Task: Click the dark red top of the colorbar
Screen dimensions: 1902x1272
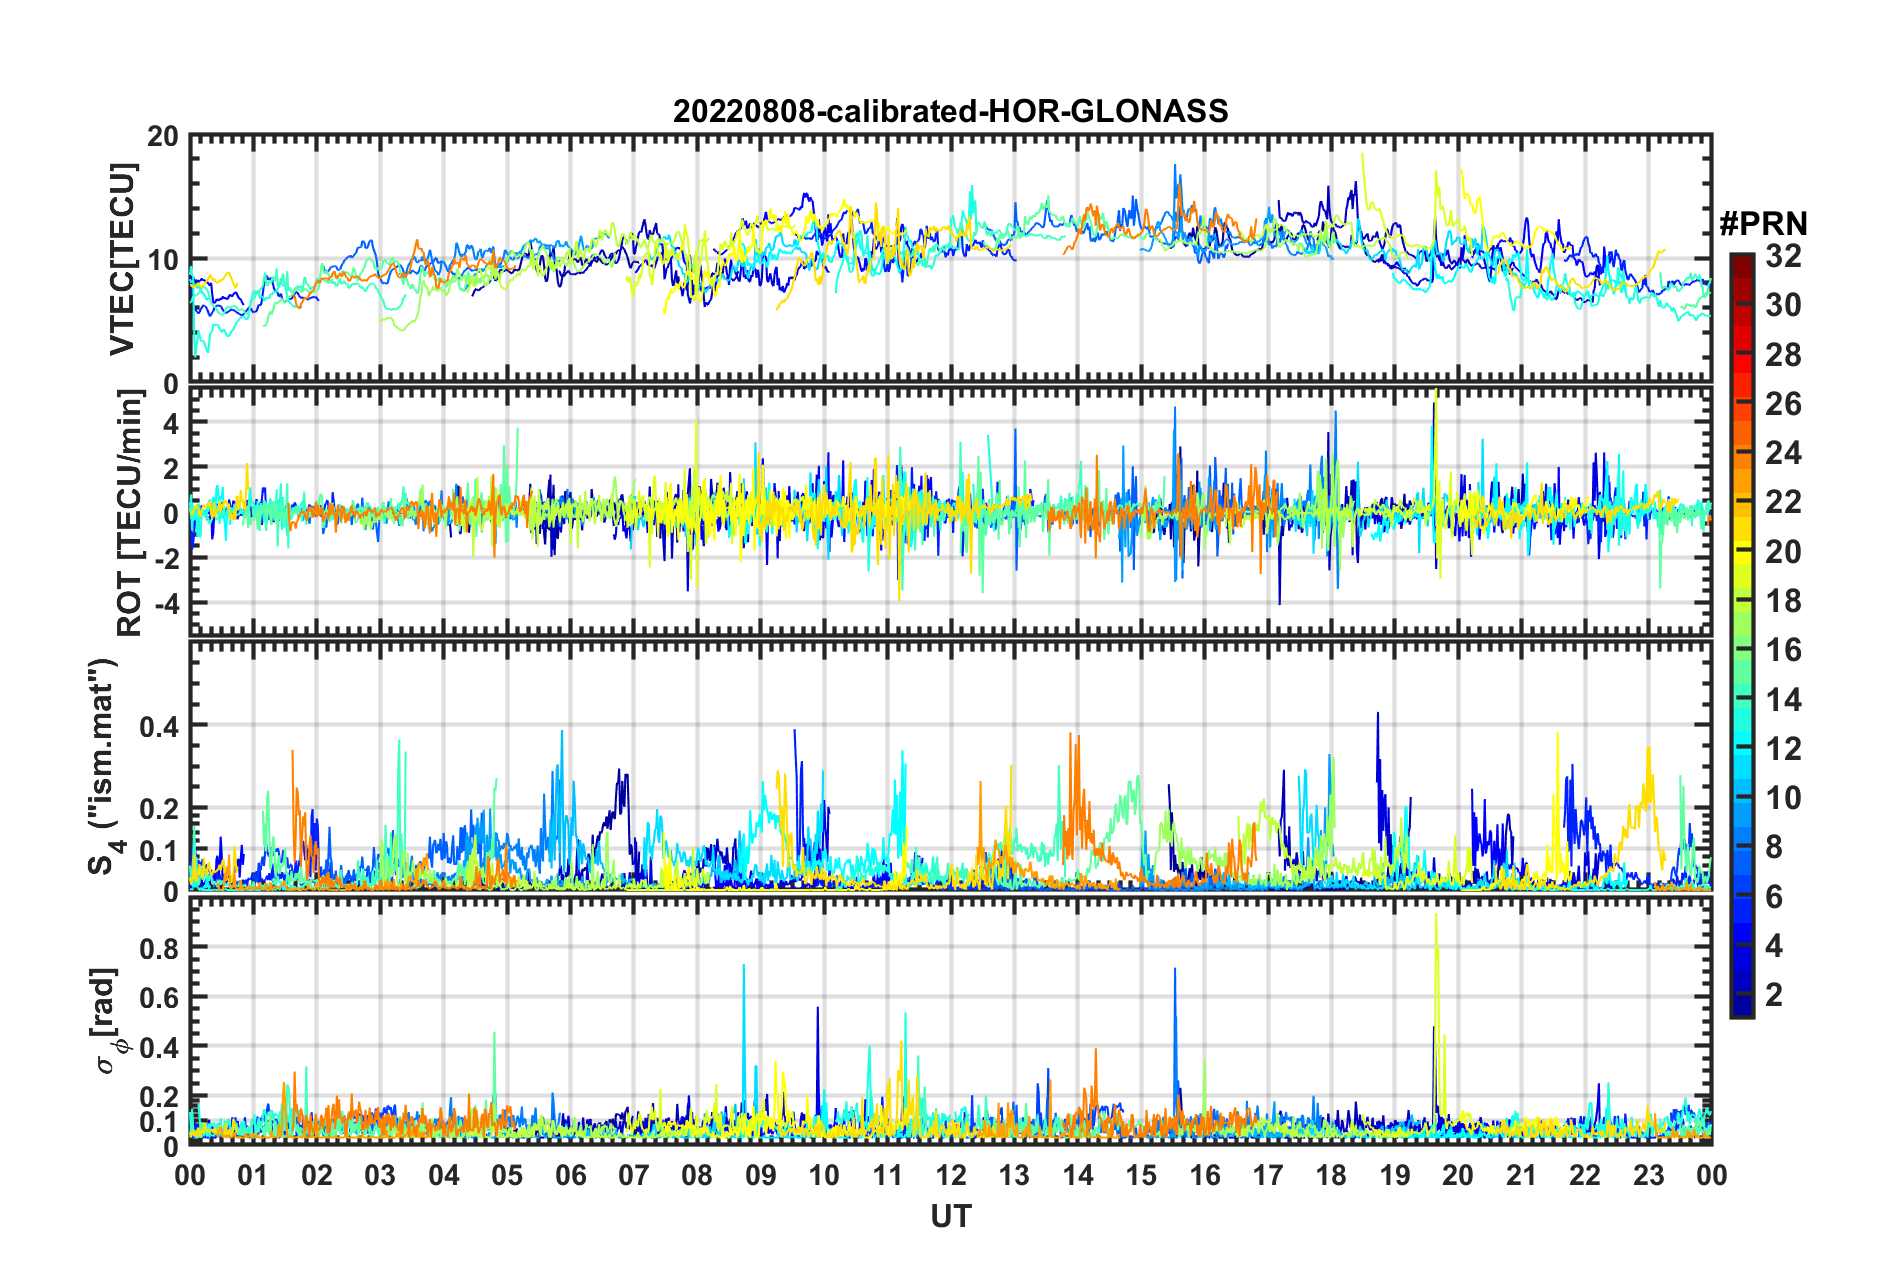Action: [1741, 262]
